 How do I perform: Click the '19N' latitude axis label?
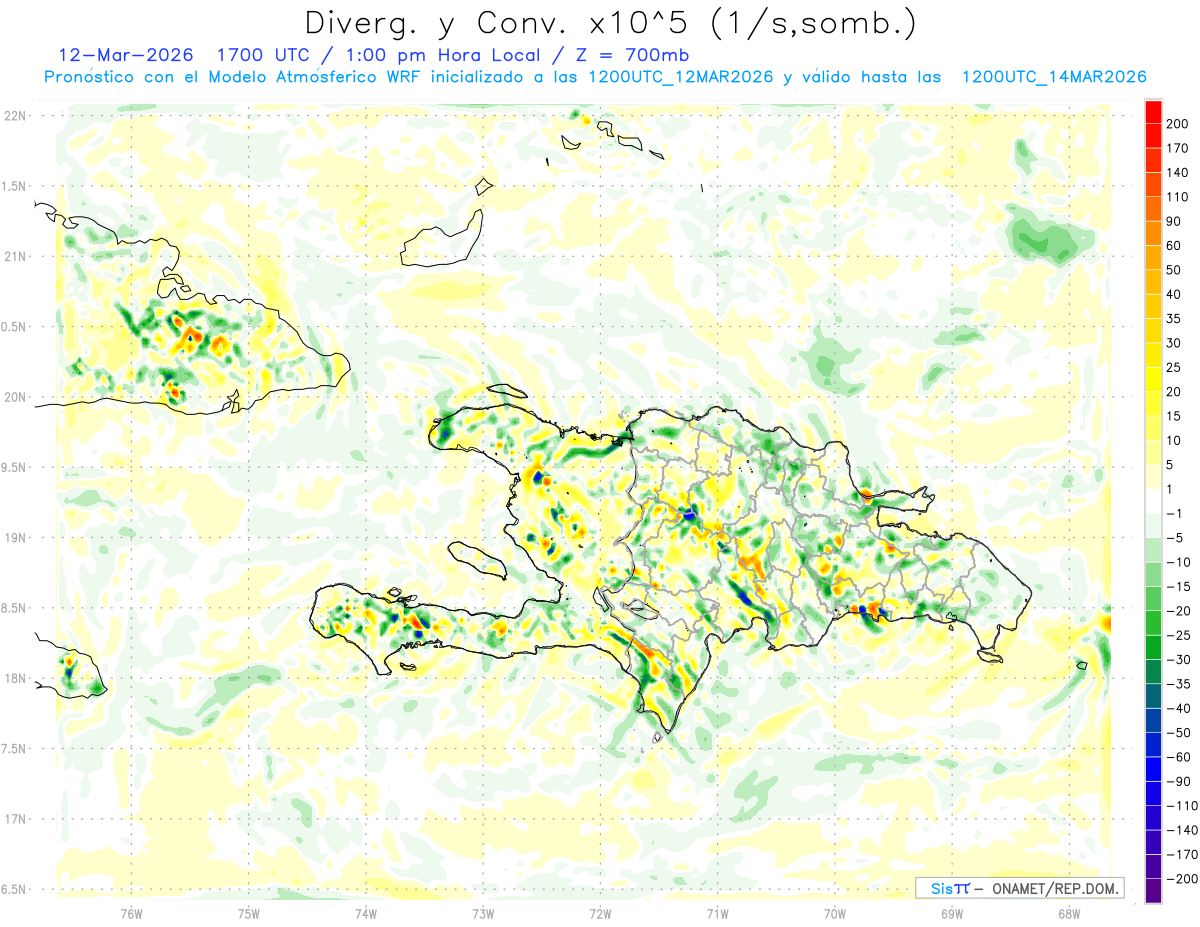pyautogui.click(x=14, y=538)
